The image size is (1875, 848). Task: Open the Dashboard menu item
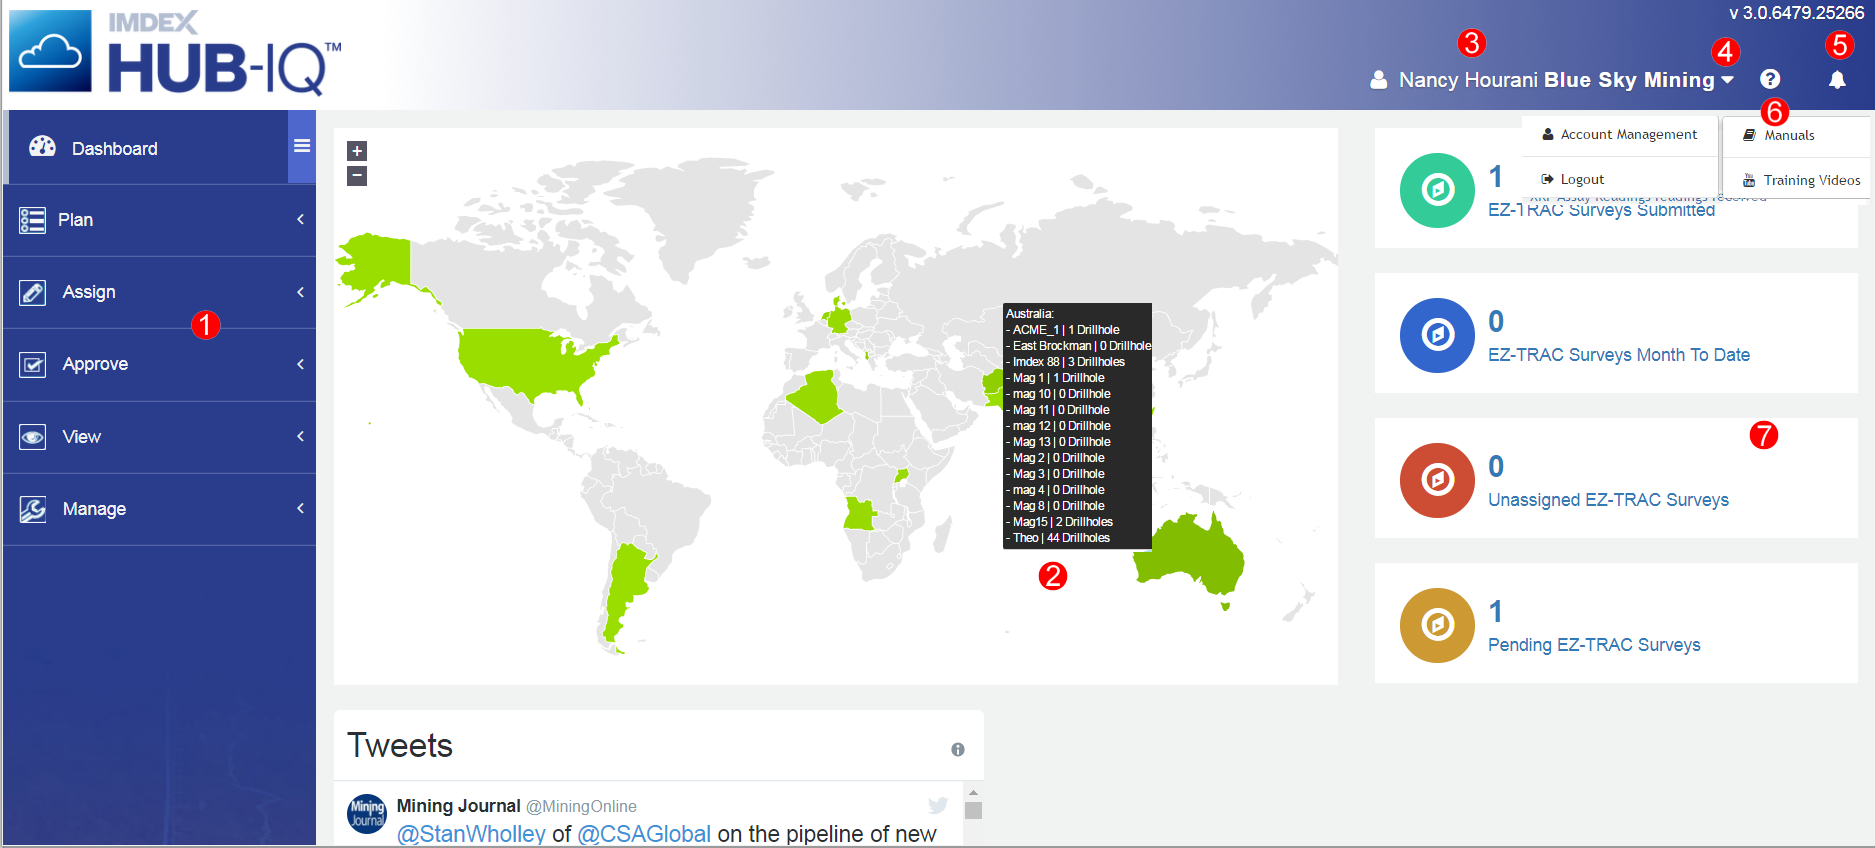(x=147, y=147)
